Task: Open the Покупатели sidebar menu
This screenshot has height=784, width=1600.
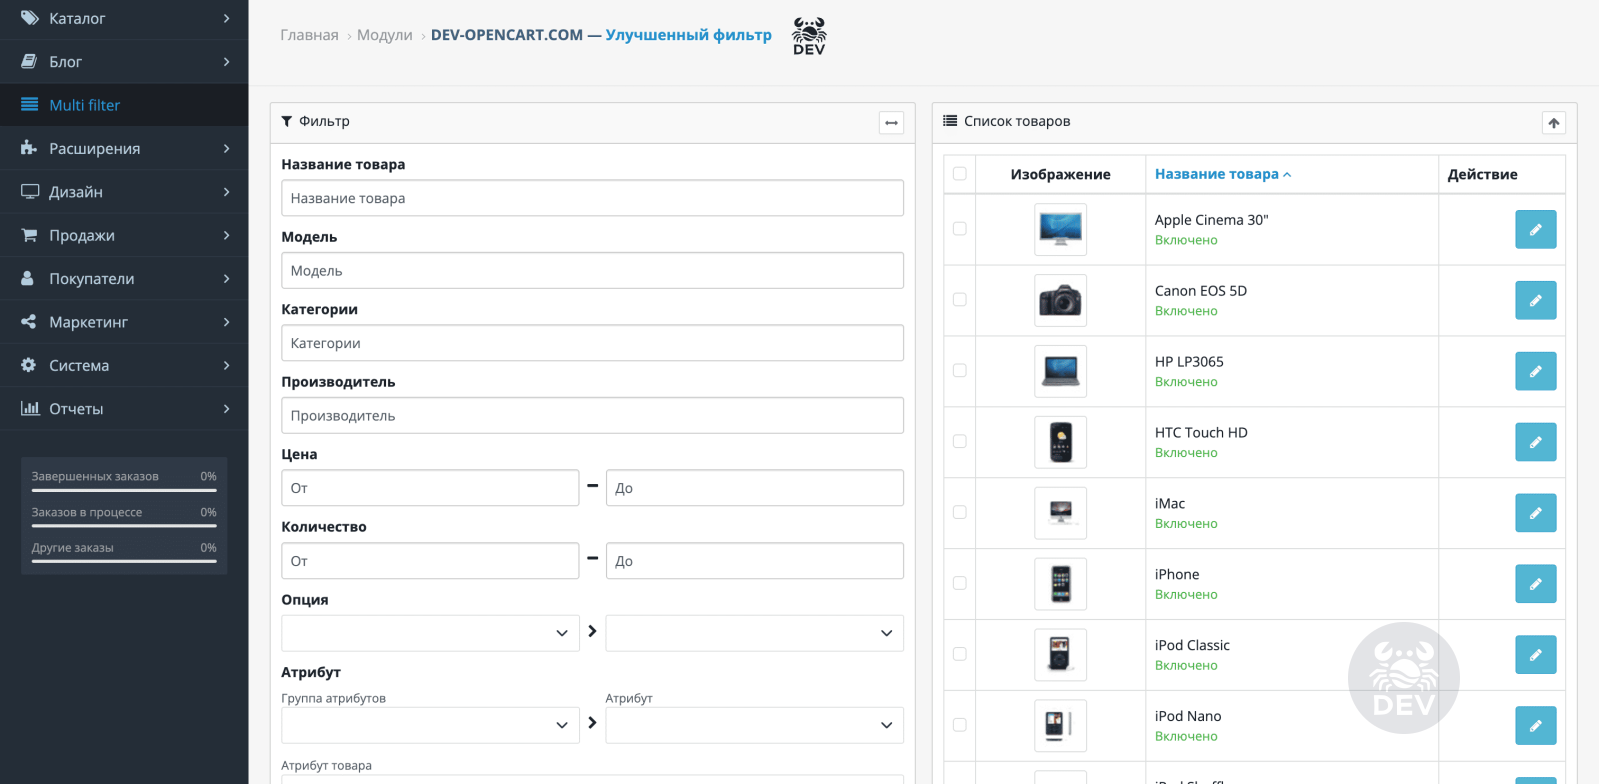Action: tap(124, 278)
